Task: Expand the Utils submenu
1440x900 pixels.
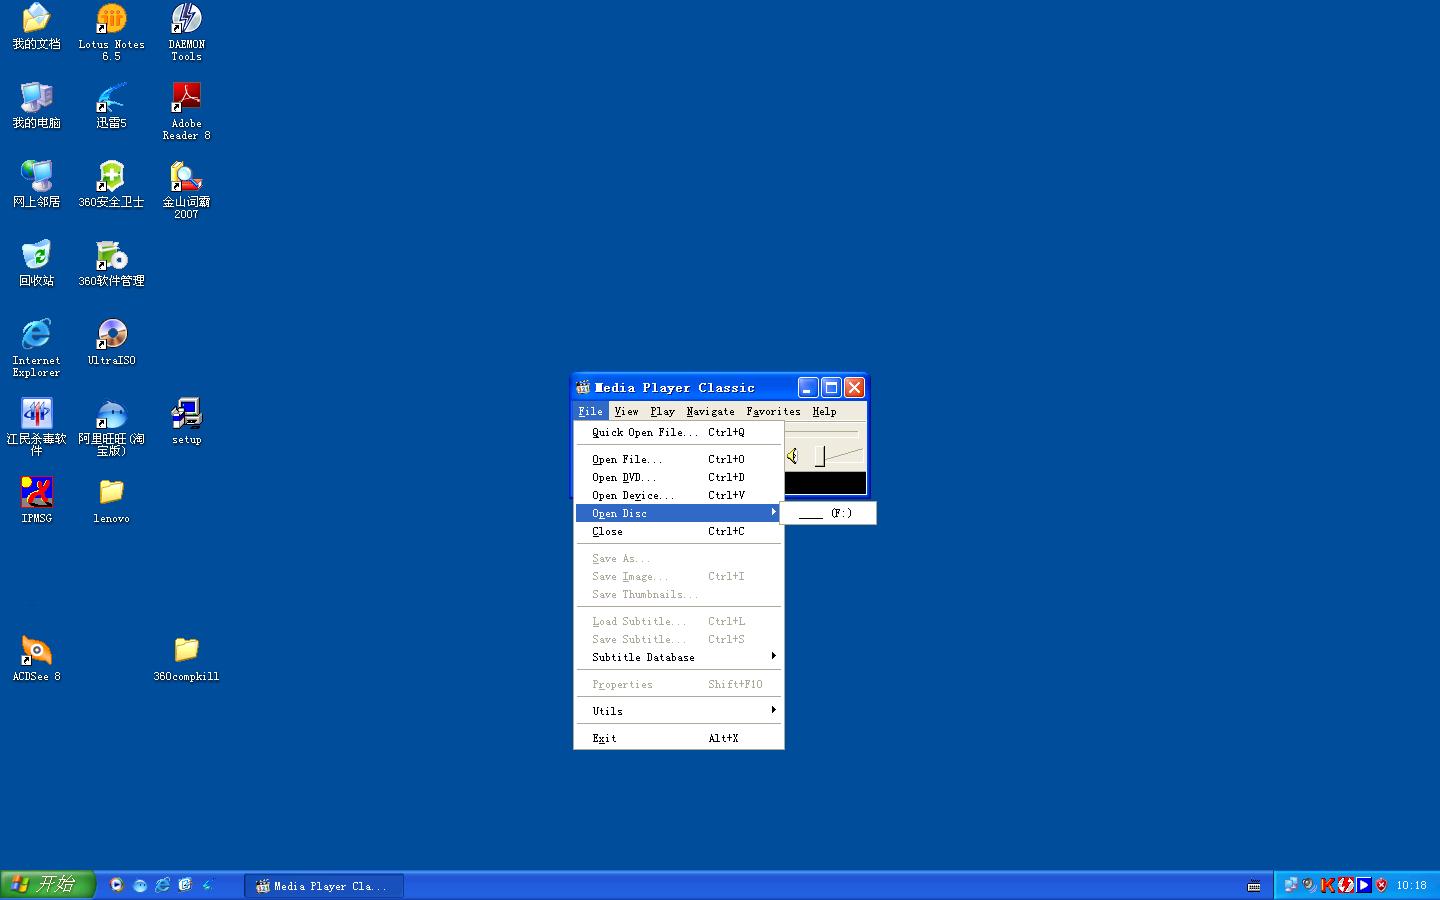Action: 678,711
